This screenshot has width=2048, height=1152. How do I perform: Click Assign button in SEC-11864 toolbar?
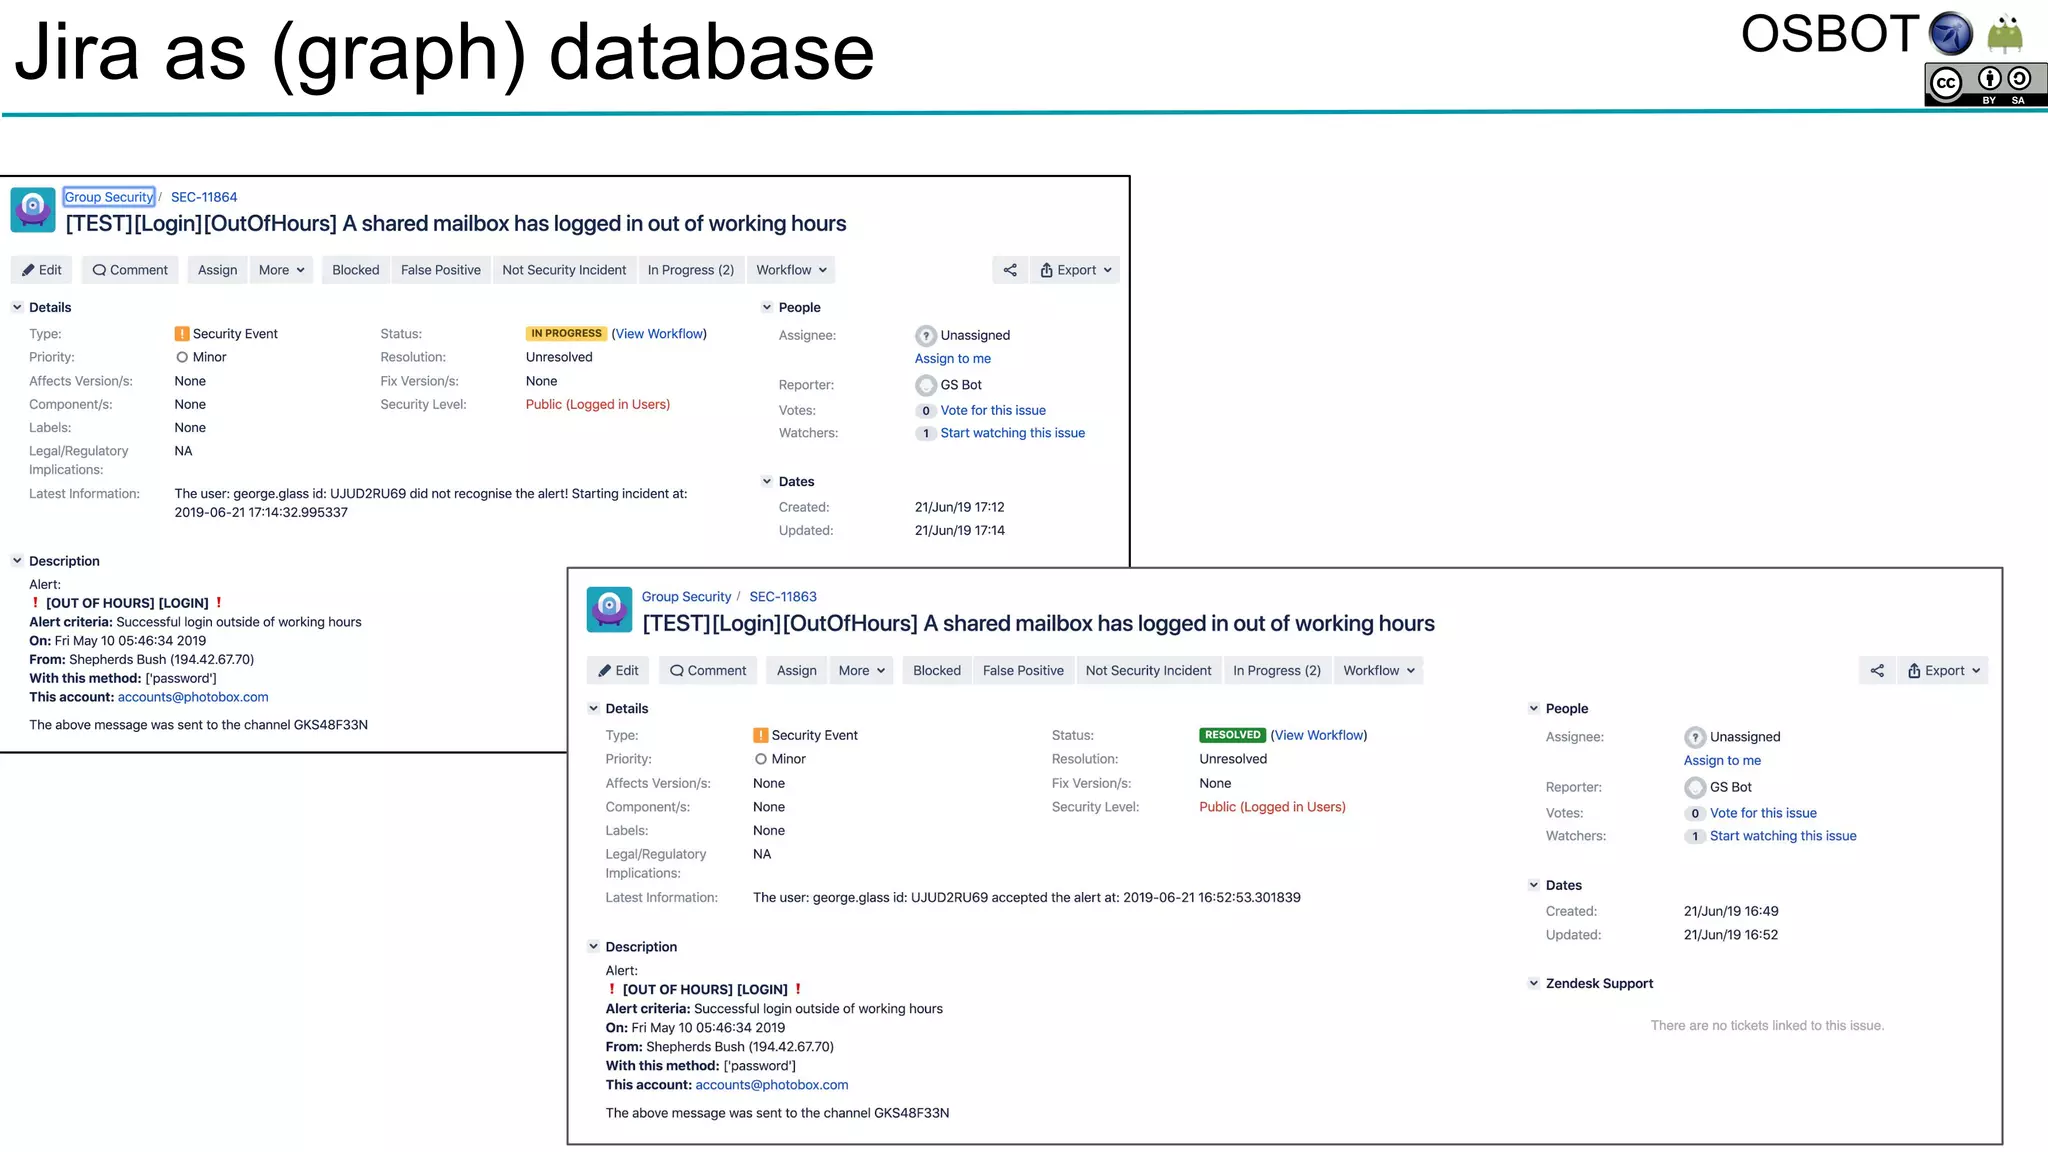[x=217, y=270]
